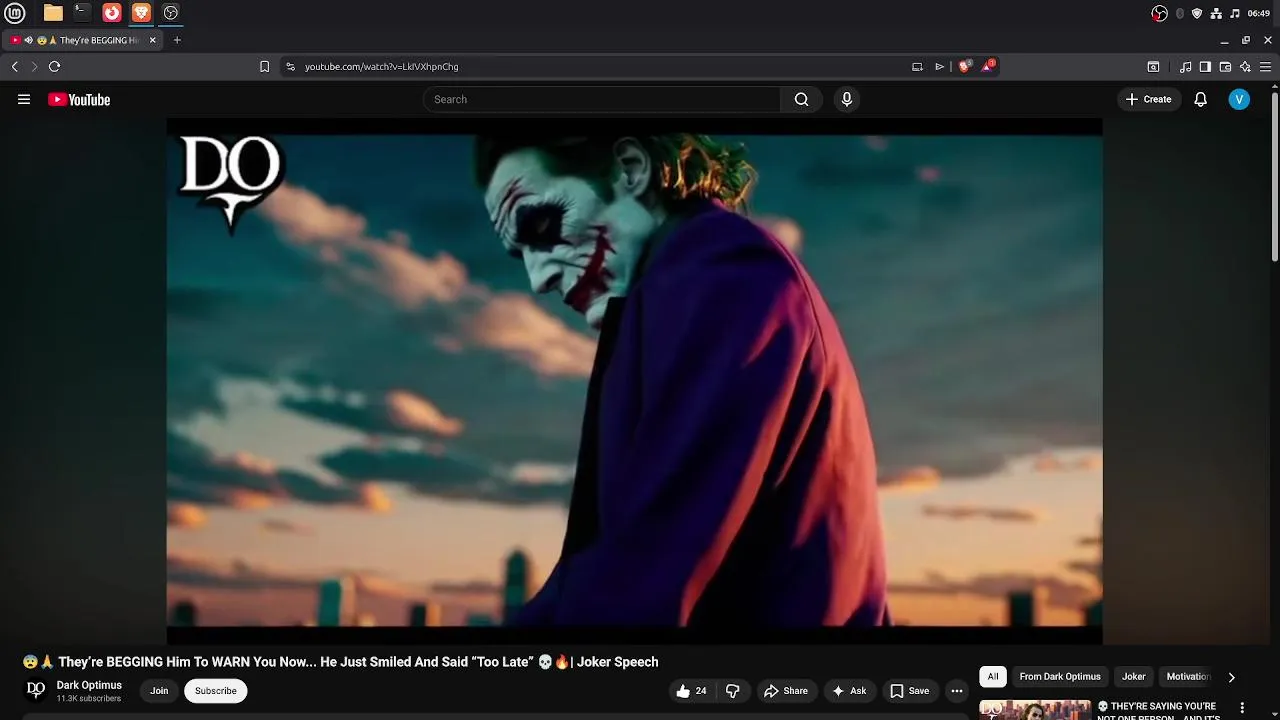Viewport: 1280px width, 720px height.
Task: Click the OBS recording tray icon
Action: pyautogui.click(x=1159, y=13)
